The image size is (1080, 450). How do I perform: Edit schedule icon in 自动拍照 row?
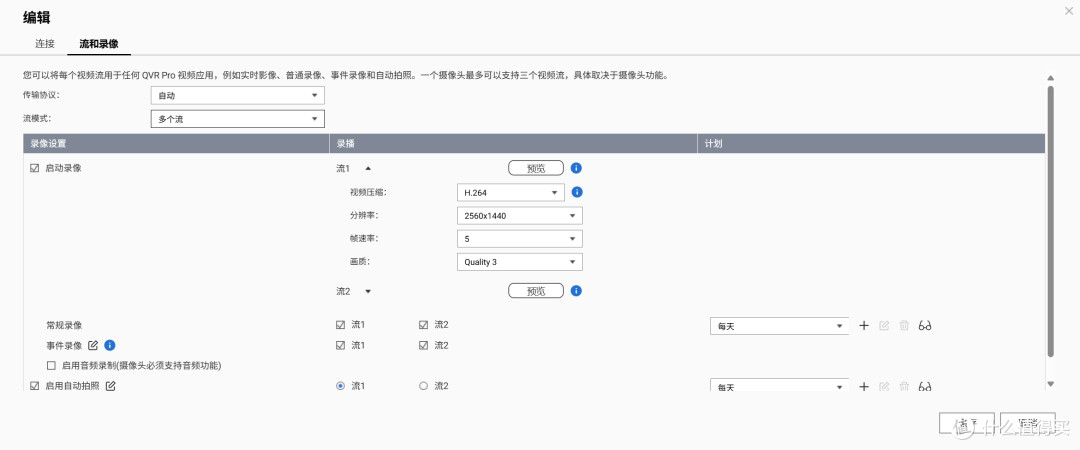click(x=884, y=387)
